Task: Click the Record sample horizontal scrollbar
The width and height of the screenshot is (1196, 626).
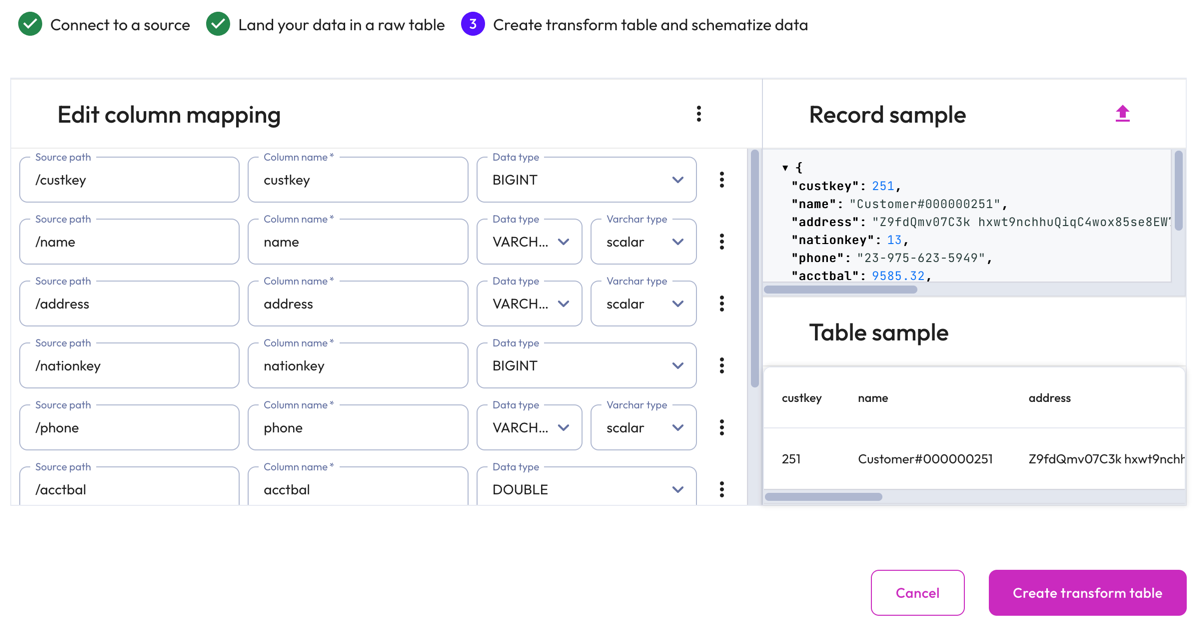Action: click(841, 290)
